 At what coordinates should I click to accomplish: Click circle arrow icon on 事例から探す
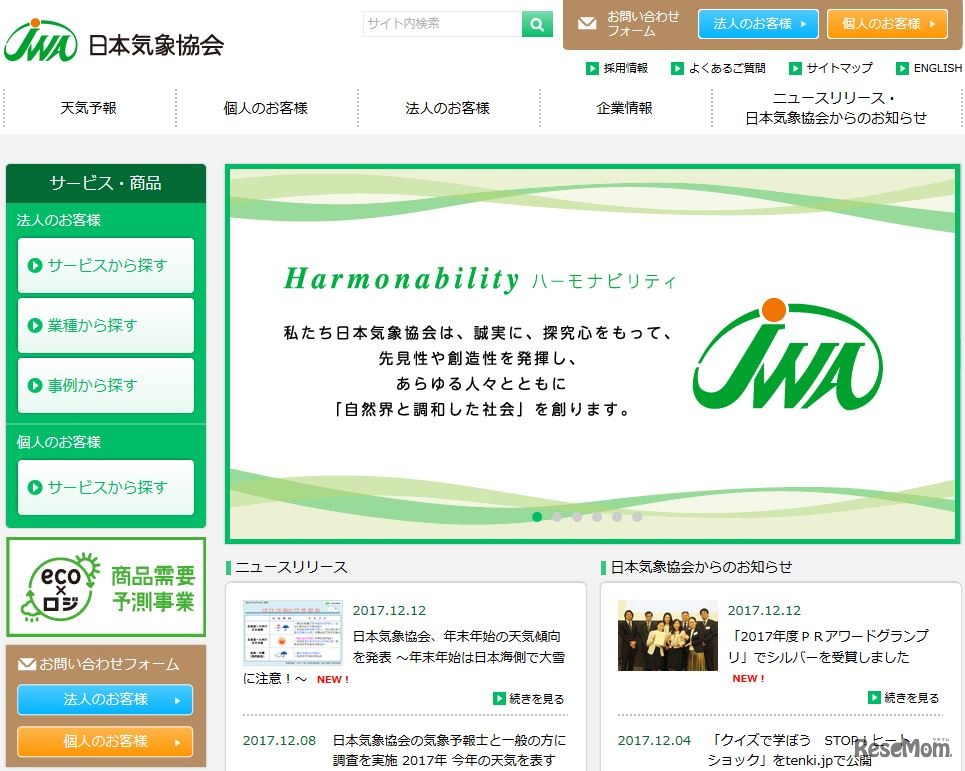(x=35, y=386)
